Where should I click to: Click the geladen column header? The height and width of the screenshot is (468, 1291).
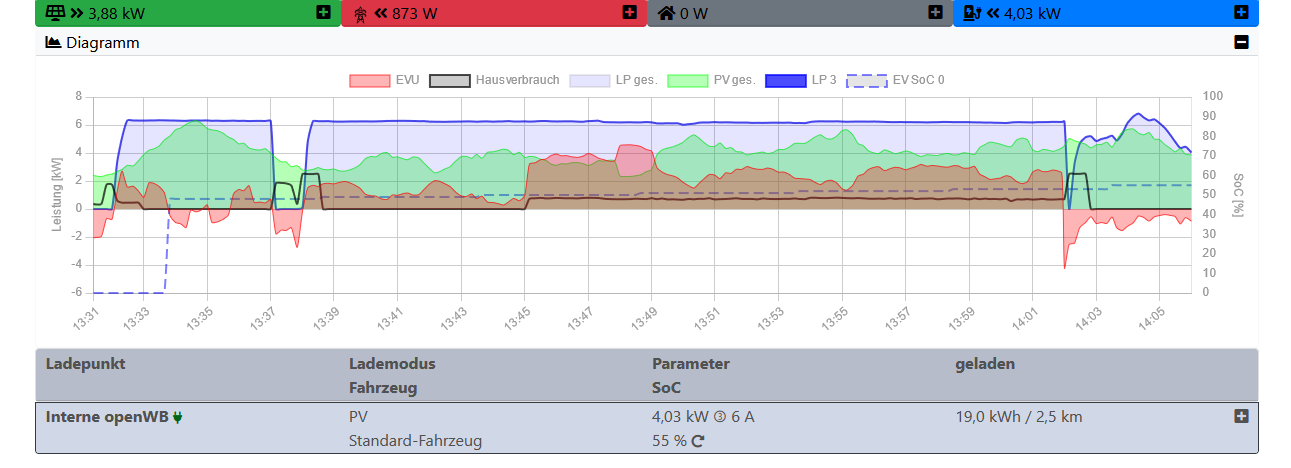985,364
